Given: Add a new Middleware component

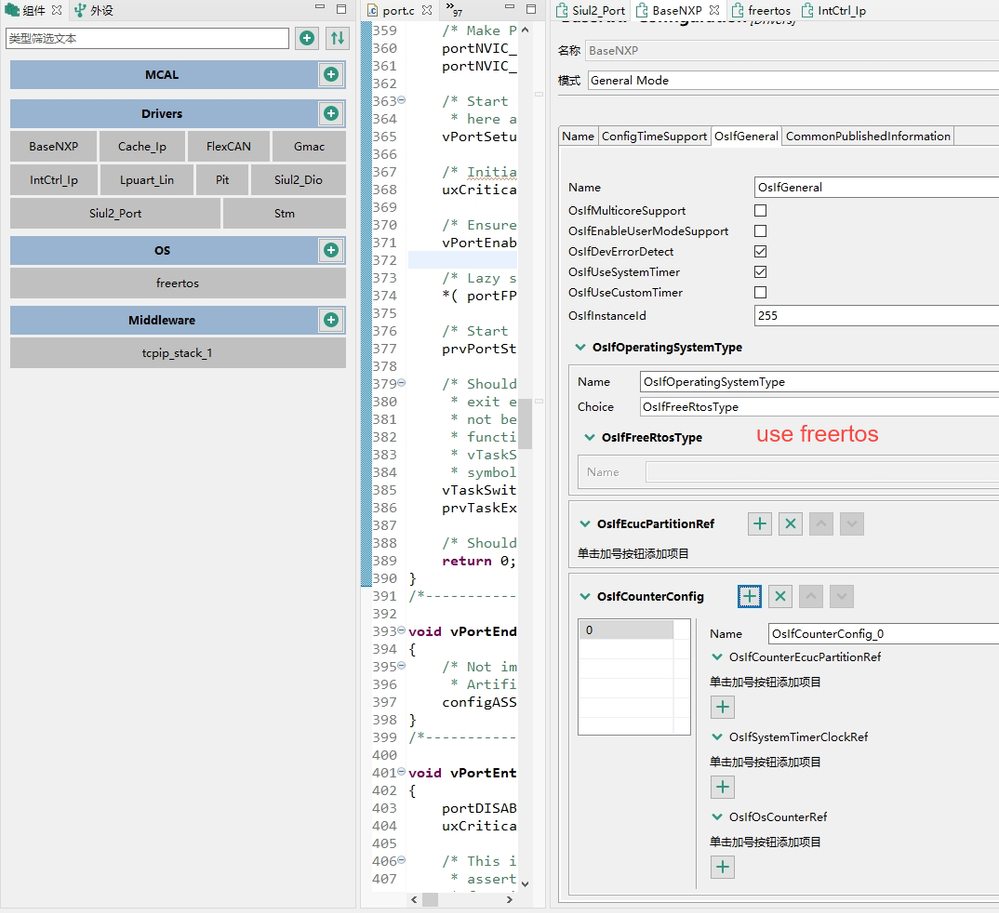Looking at the screenshot, I should [331, 320].
